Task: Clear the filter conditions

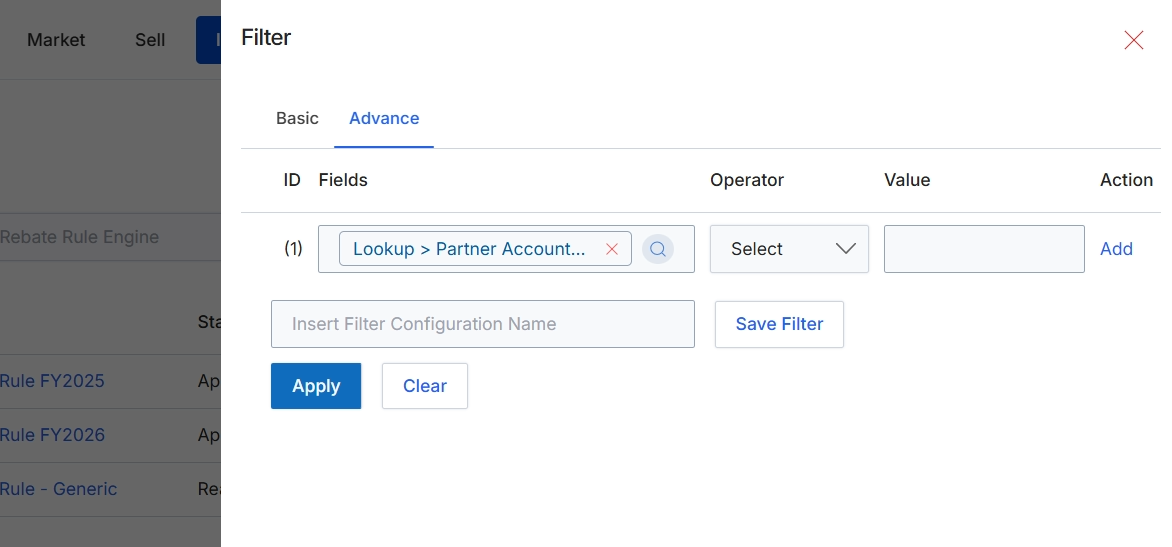Action: pyautogui.click(x=425, y=386)
